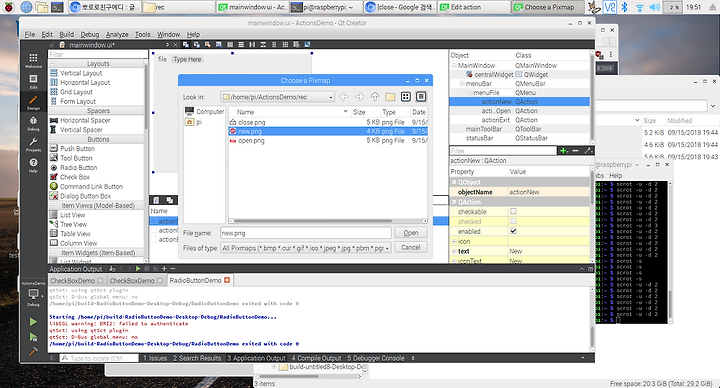This screenshot has width=720, height=388.
Task: Go forward in the Choose a Pixmap dialog
Action: pos(359,97)
